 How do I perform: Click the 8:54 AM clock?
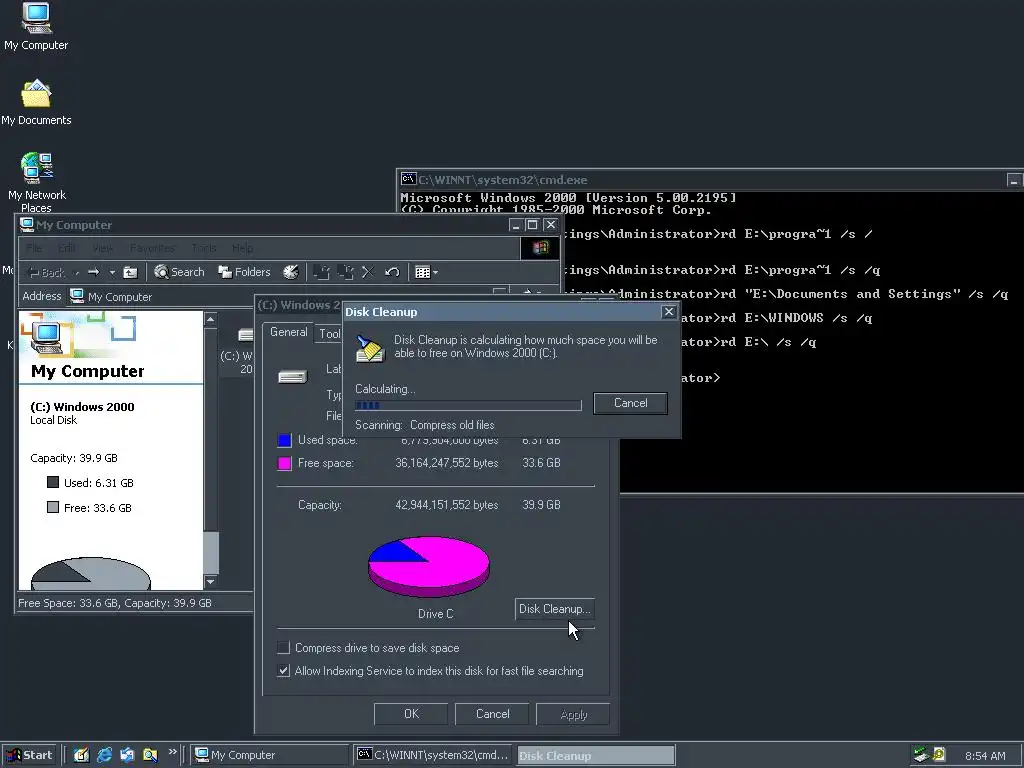985,756
